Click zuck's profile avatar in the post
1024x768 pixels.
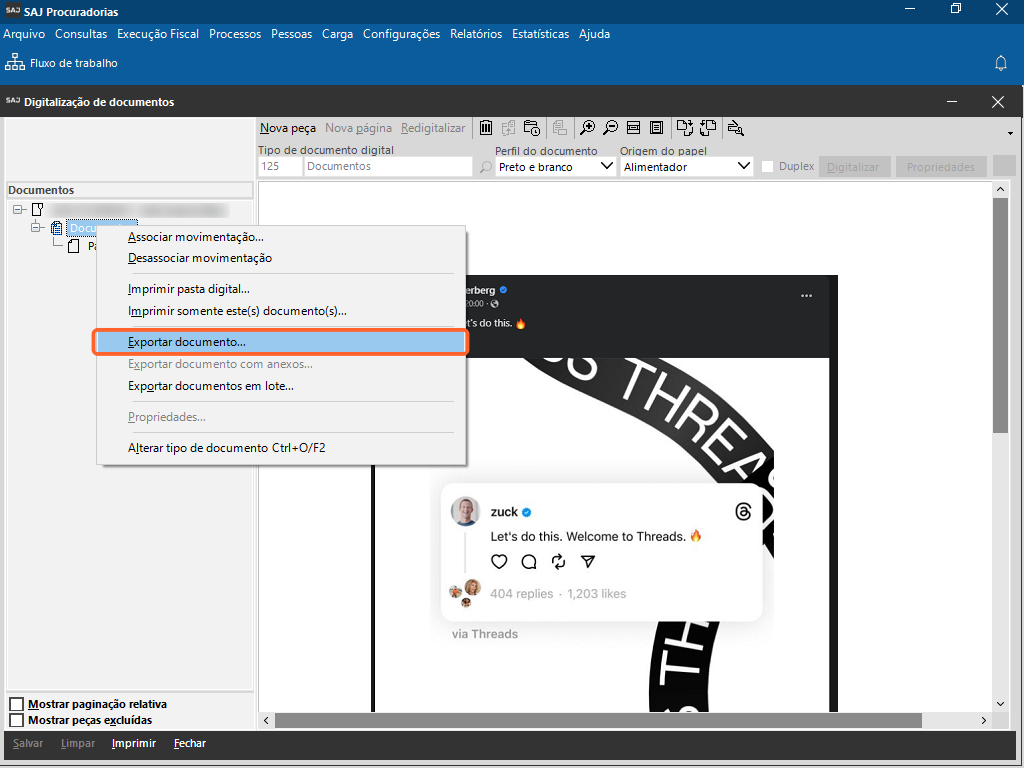466,511
